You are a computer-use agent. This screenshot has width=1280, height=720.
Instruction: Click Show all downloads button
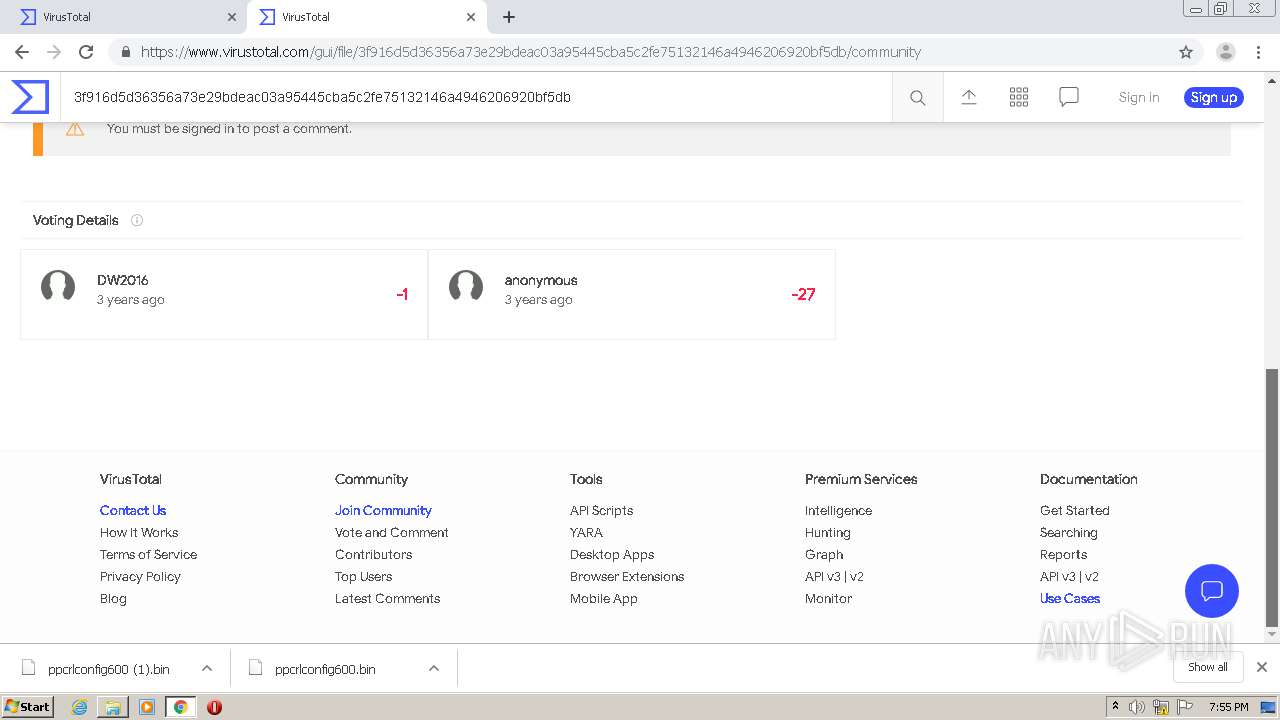(1208, 667)
